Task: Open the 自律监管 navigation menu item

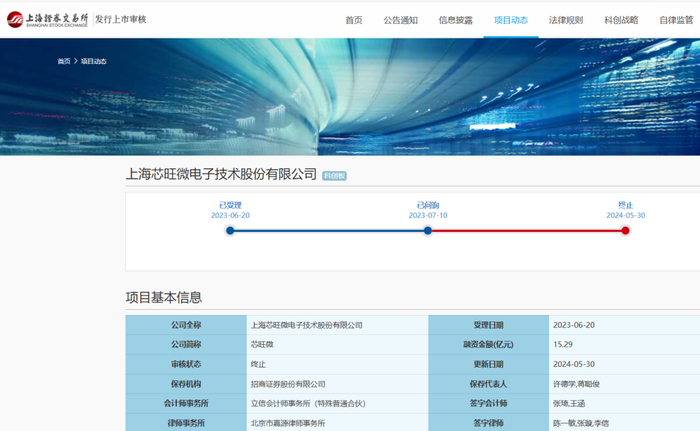Action: [x=676, y=20]
